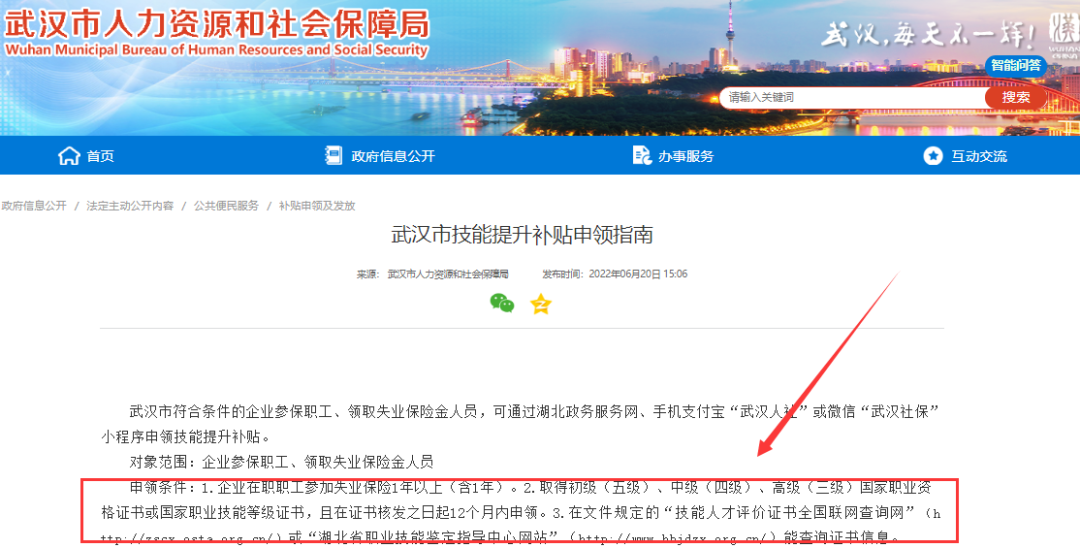The height and width of the screenshot is (548, 1080).
Task: Share the article via WeChat icon
Action: (502, 303)
